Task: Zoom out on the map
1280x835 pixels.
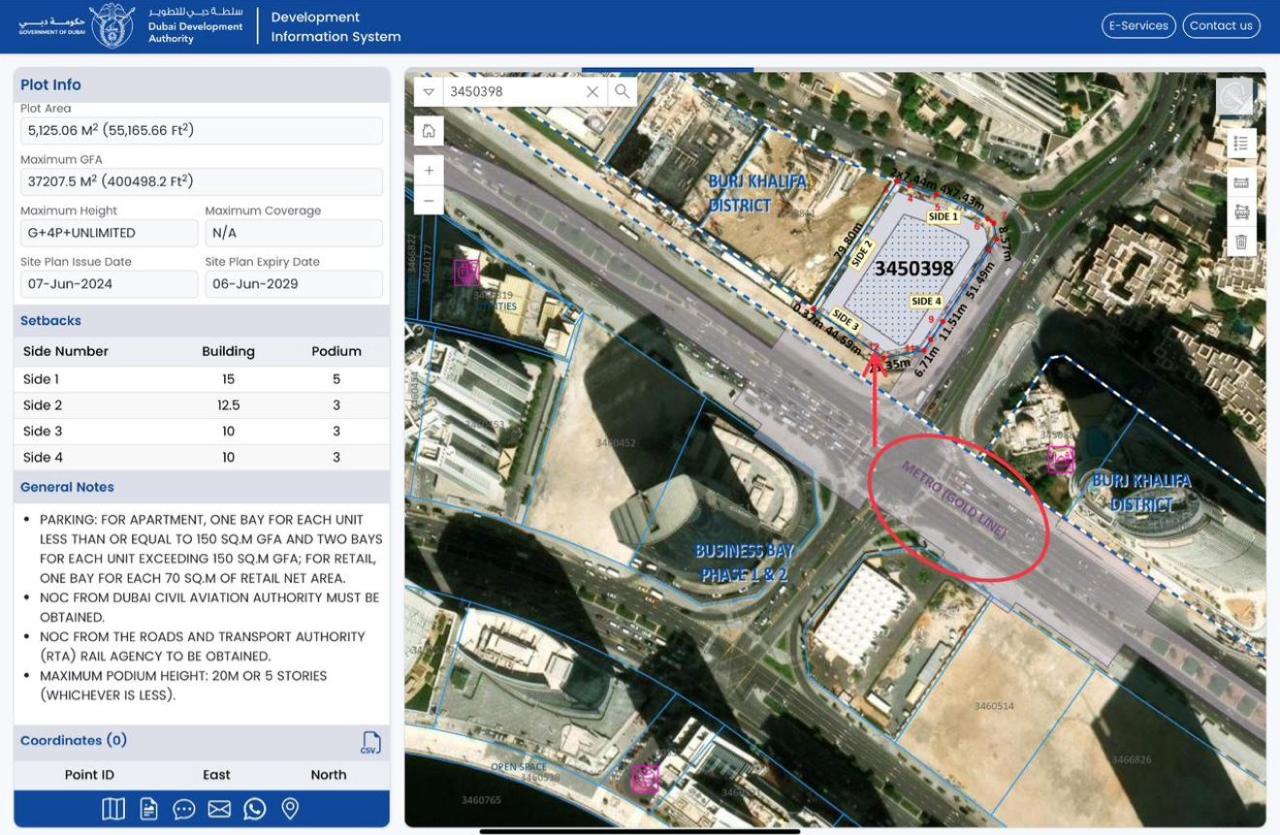Action: coord(428,201)
